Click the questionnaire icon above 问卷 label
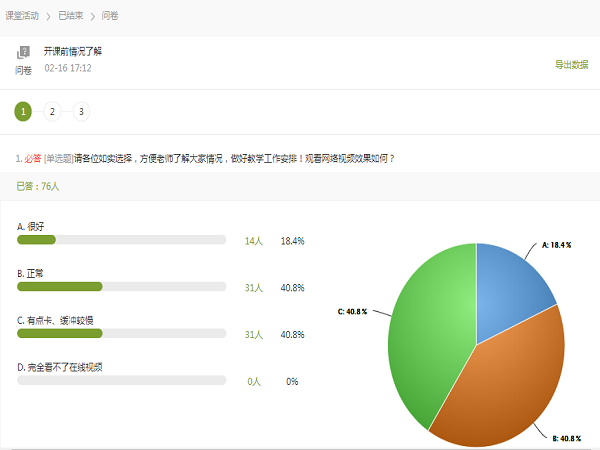 [x=23, y=52]
